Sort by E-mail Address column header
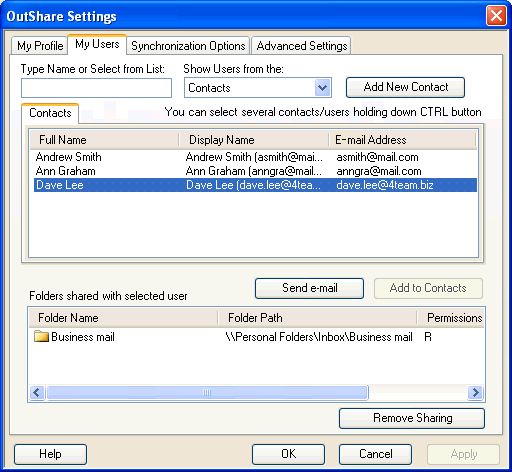 403,140
